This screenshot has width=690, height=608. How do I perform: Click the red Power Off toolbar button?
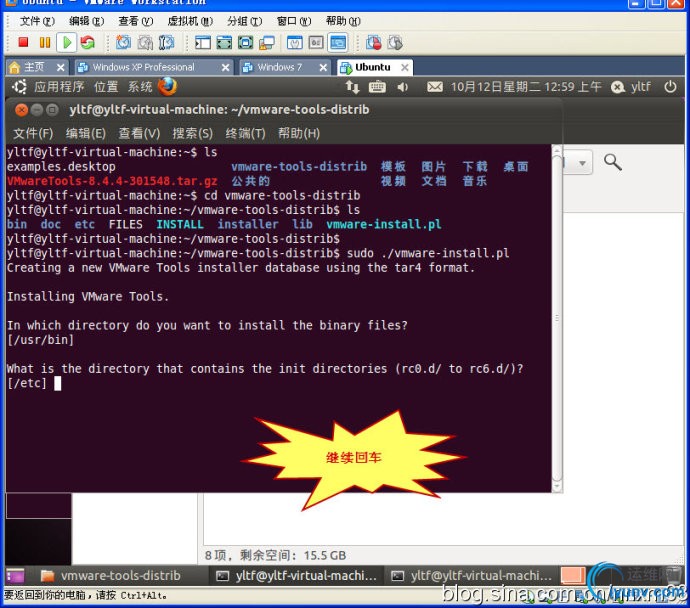23,43
